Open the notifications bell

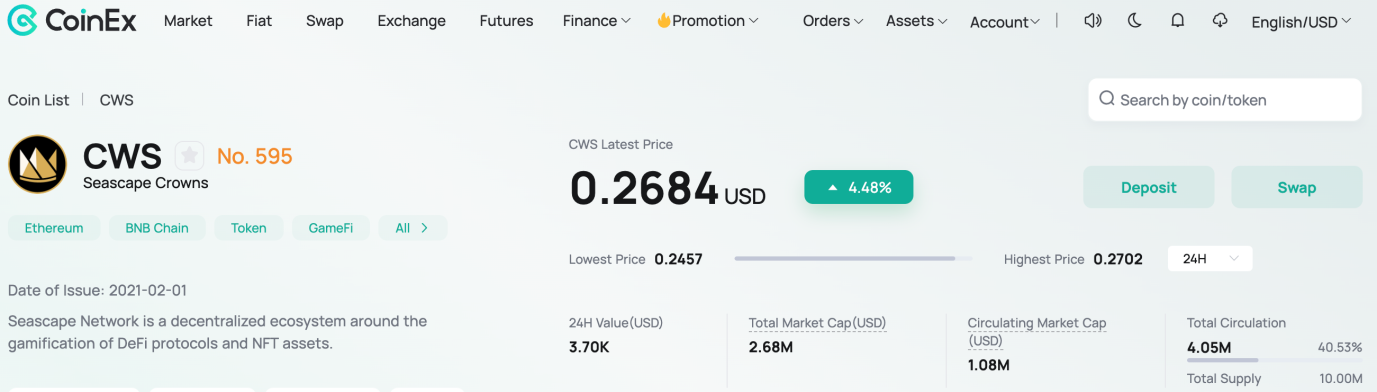[1177, 20]
